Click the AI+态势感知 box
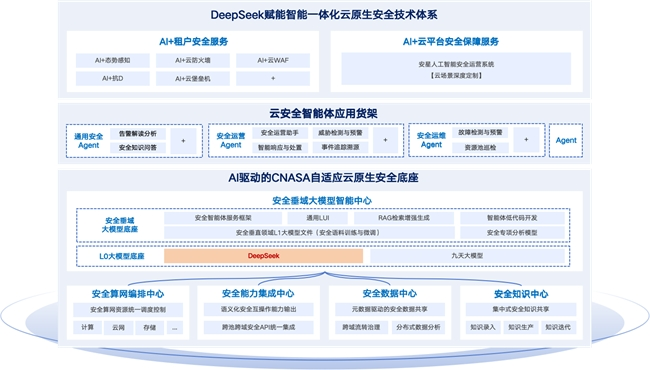The width and height of the screenshot is (650, 370). [112, 60]
